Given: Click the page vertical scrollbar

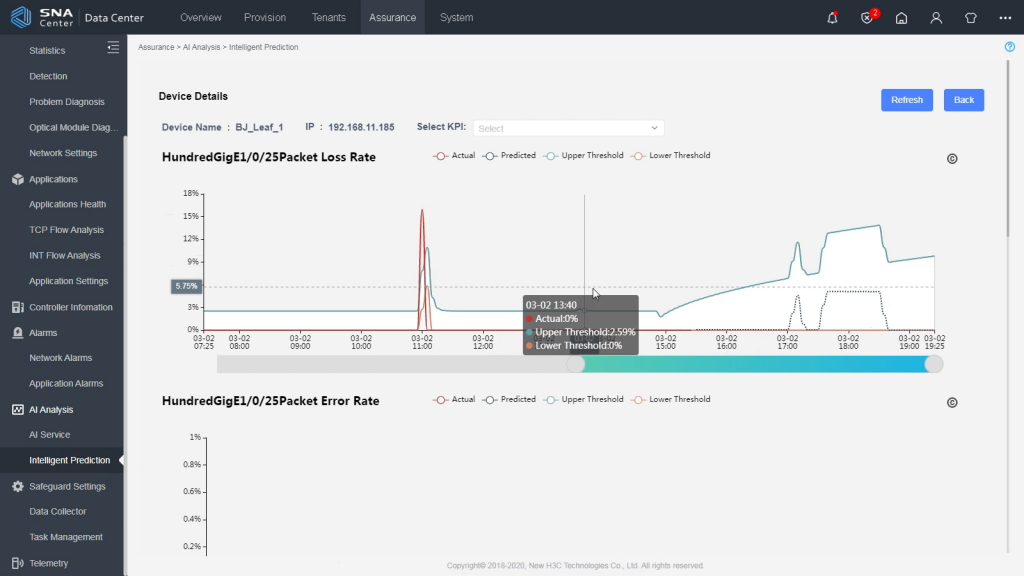Looking at the screenshot, I should pos(1010,148).
